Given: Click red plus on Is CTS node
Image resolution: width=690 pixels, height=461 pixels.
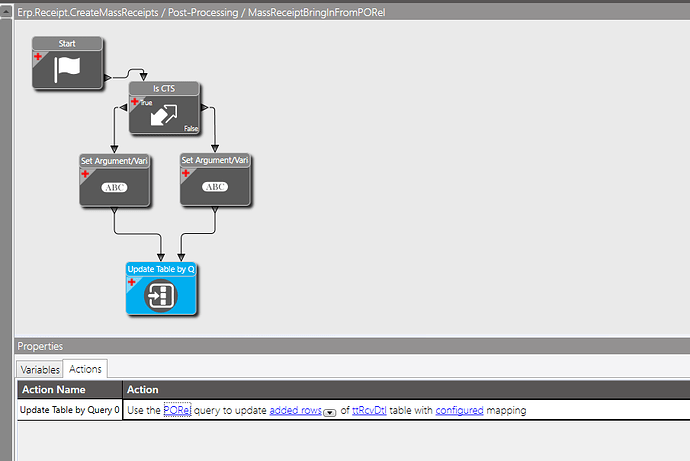Looking at the screenshot, I should (x=135, y=101).
